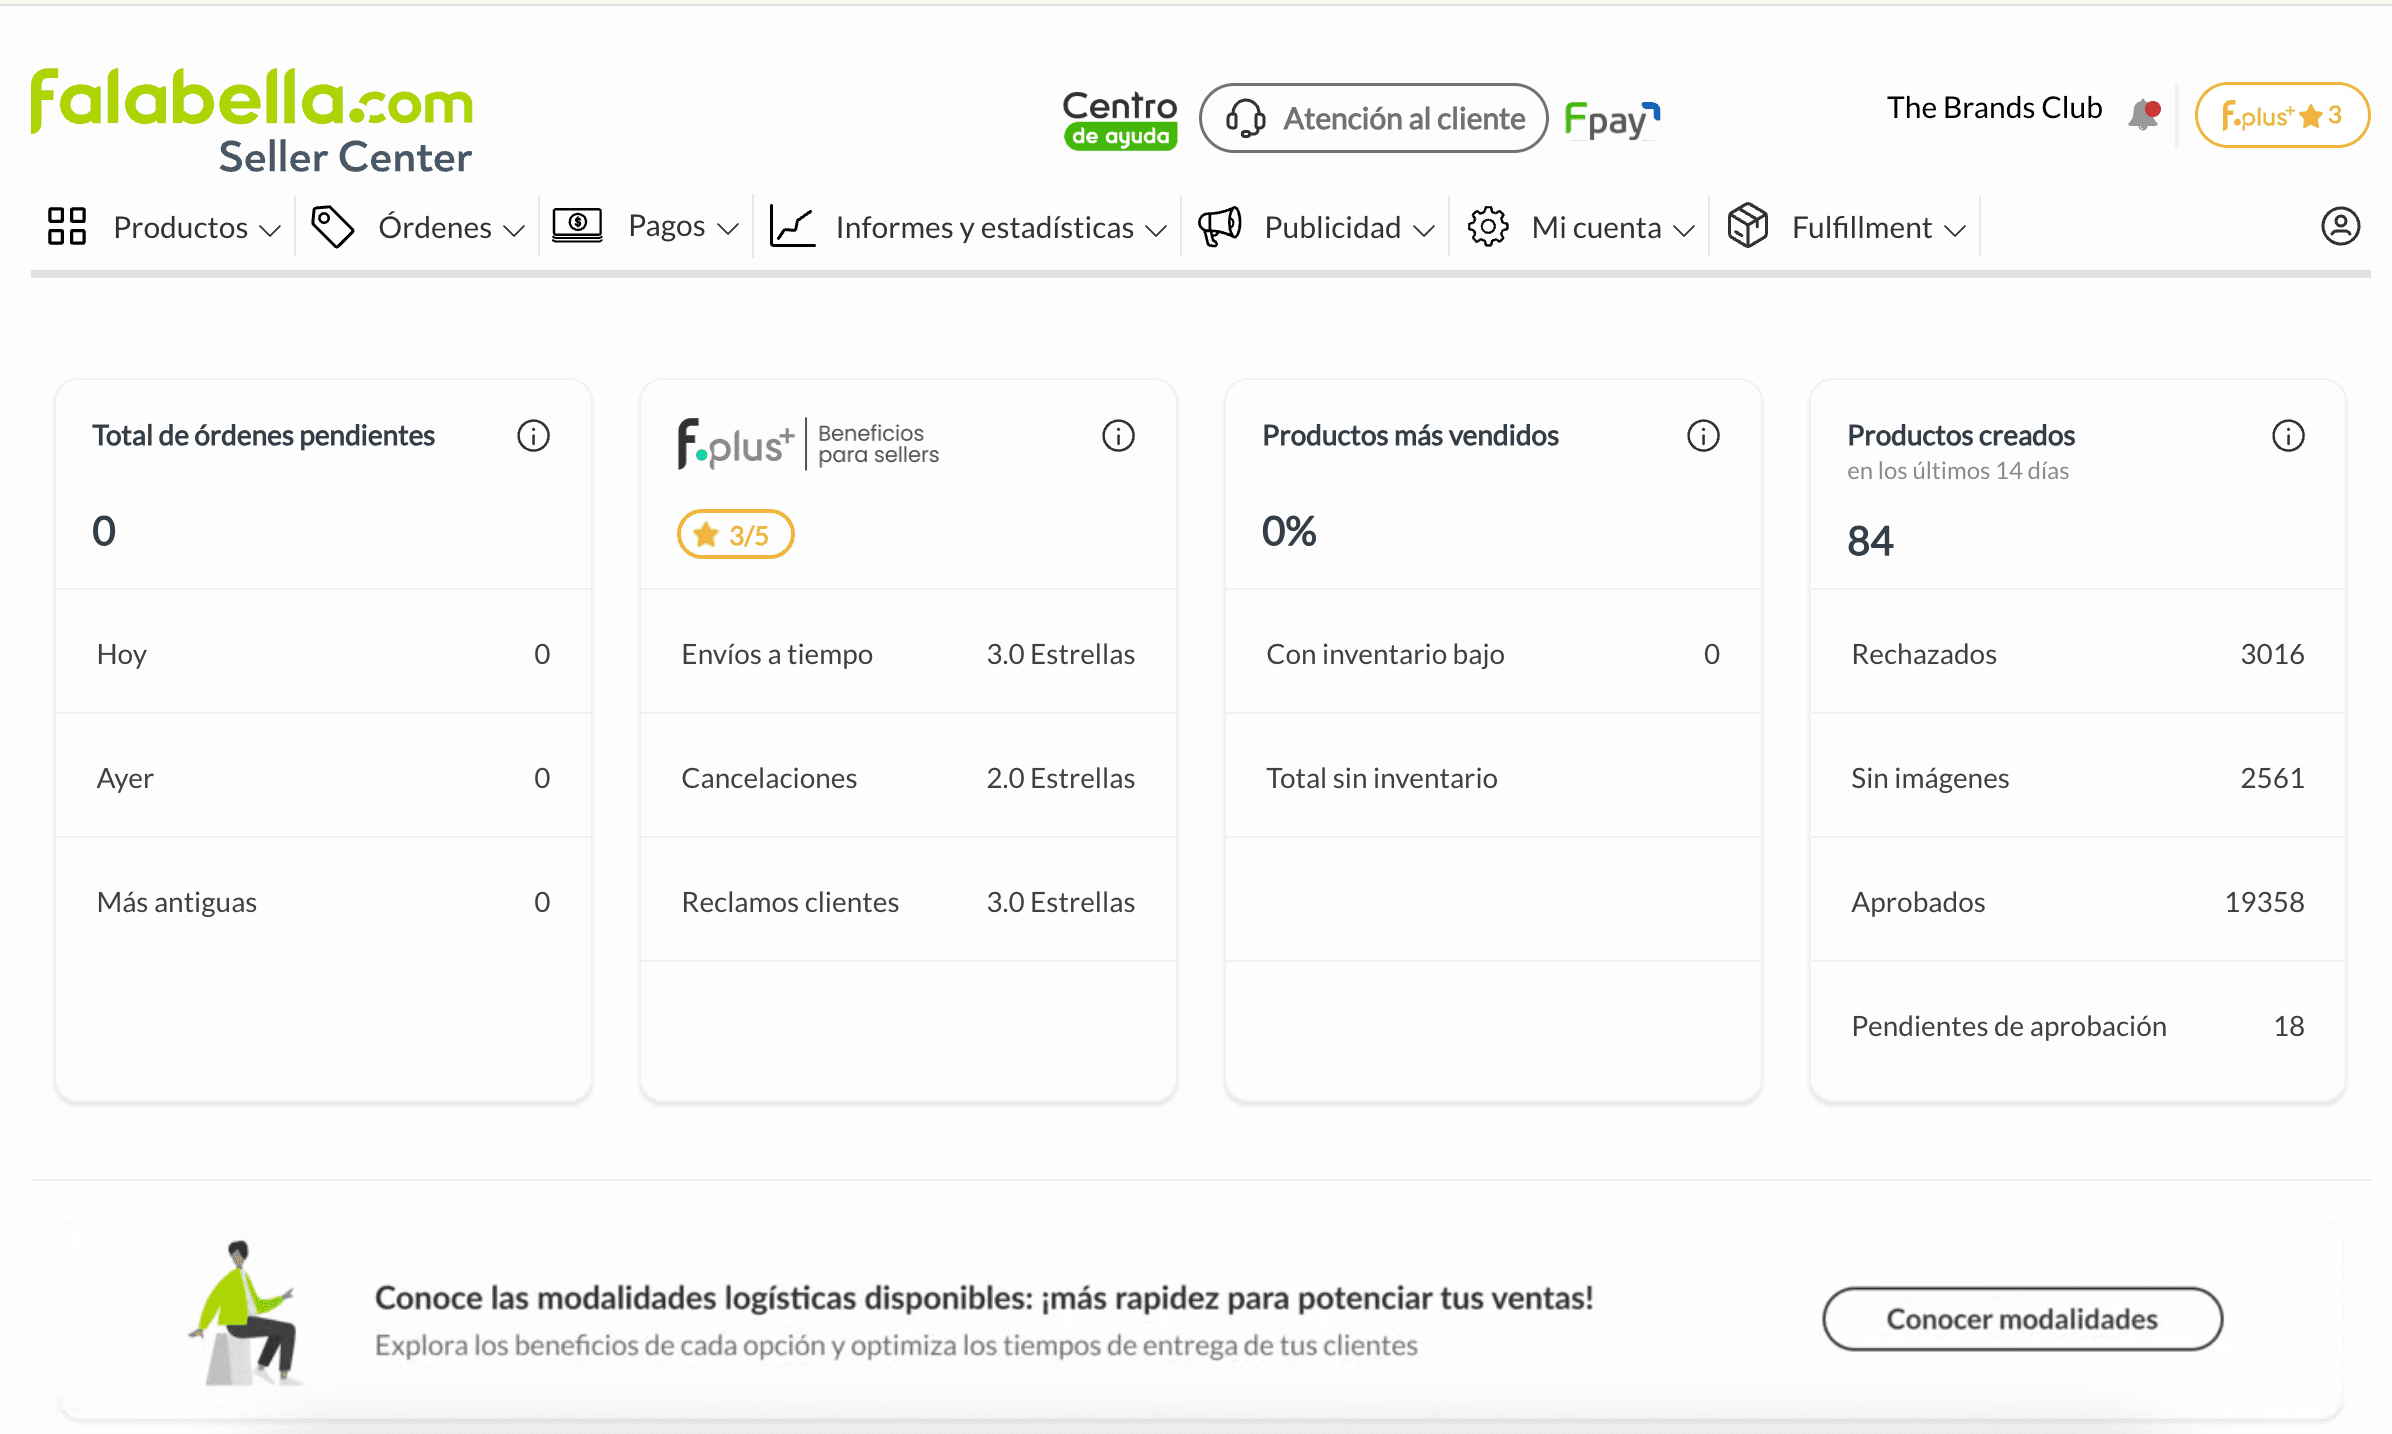Image resolution: width=2392 pixels, height=1434 pixels.
Task: Click the Fulfillment box icon
Action: [x=1748, y=225]
